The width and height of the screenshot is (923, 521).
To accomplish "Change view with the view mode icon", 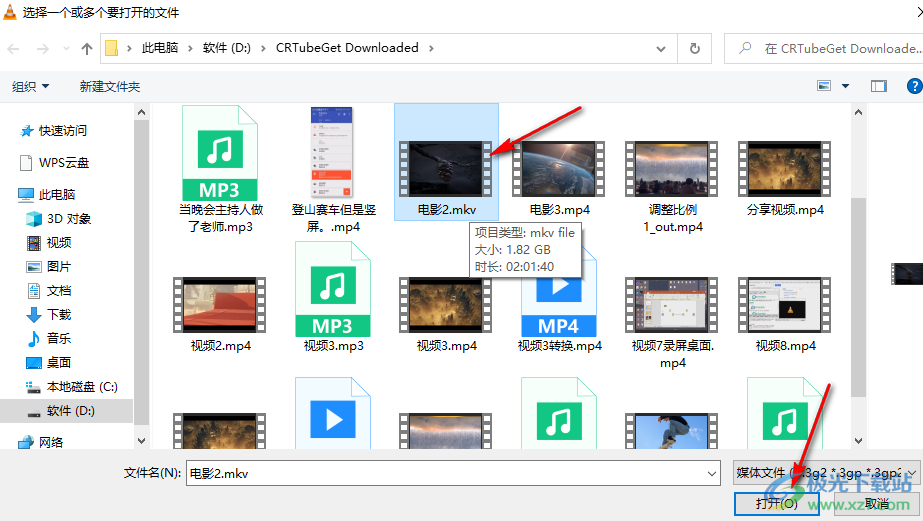I will pos(824,86).
